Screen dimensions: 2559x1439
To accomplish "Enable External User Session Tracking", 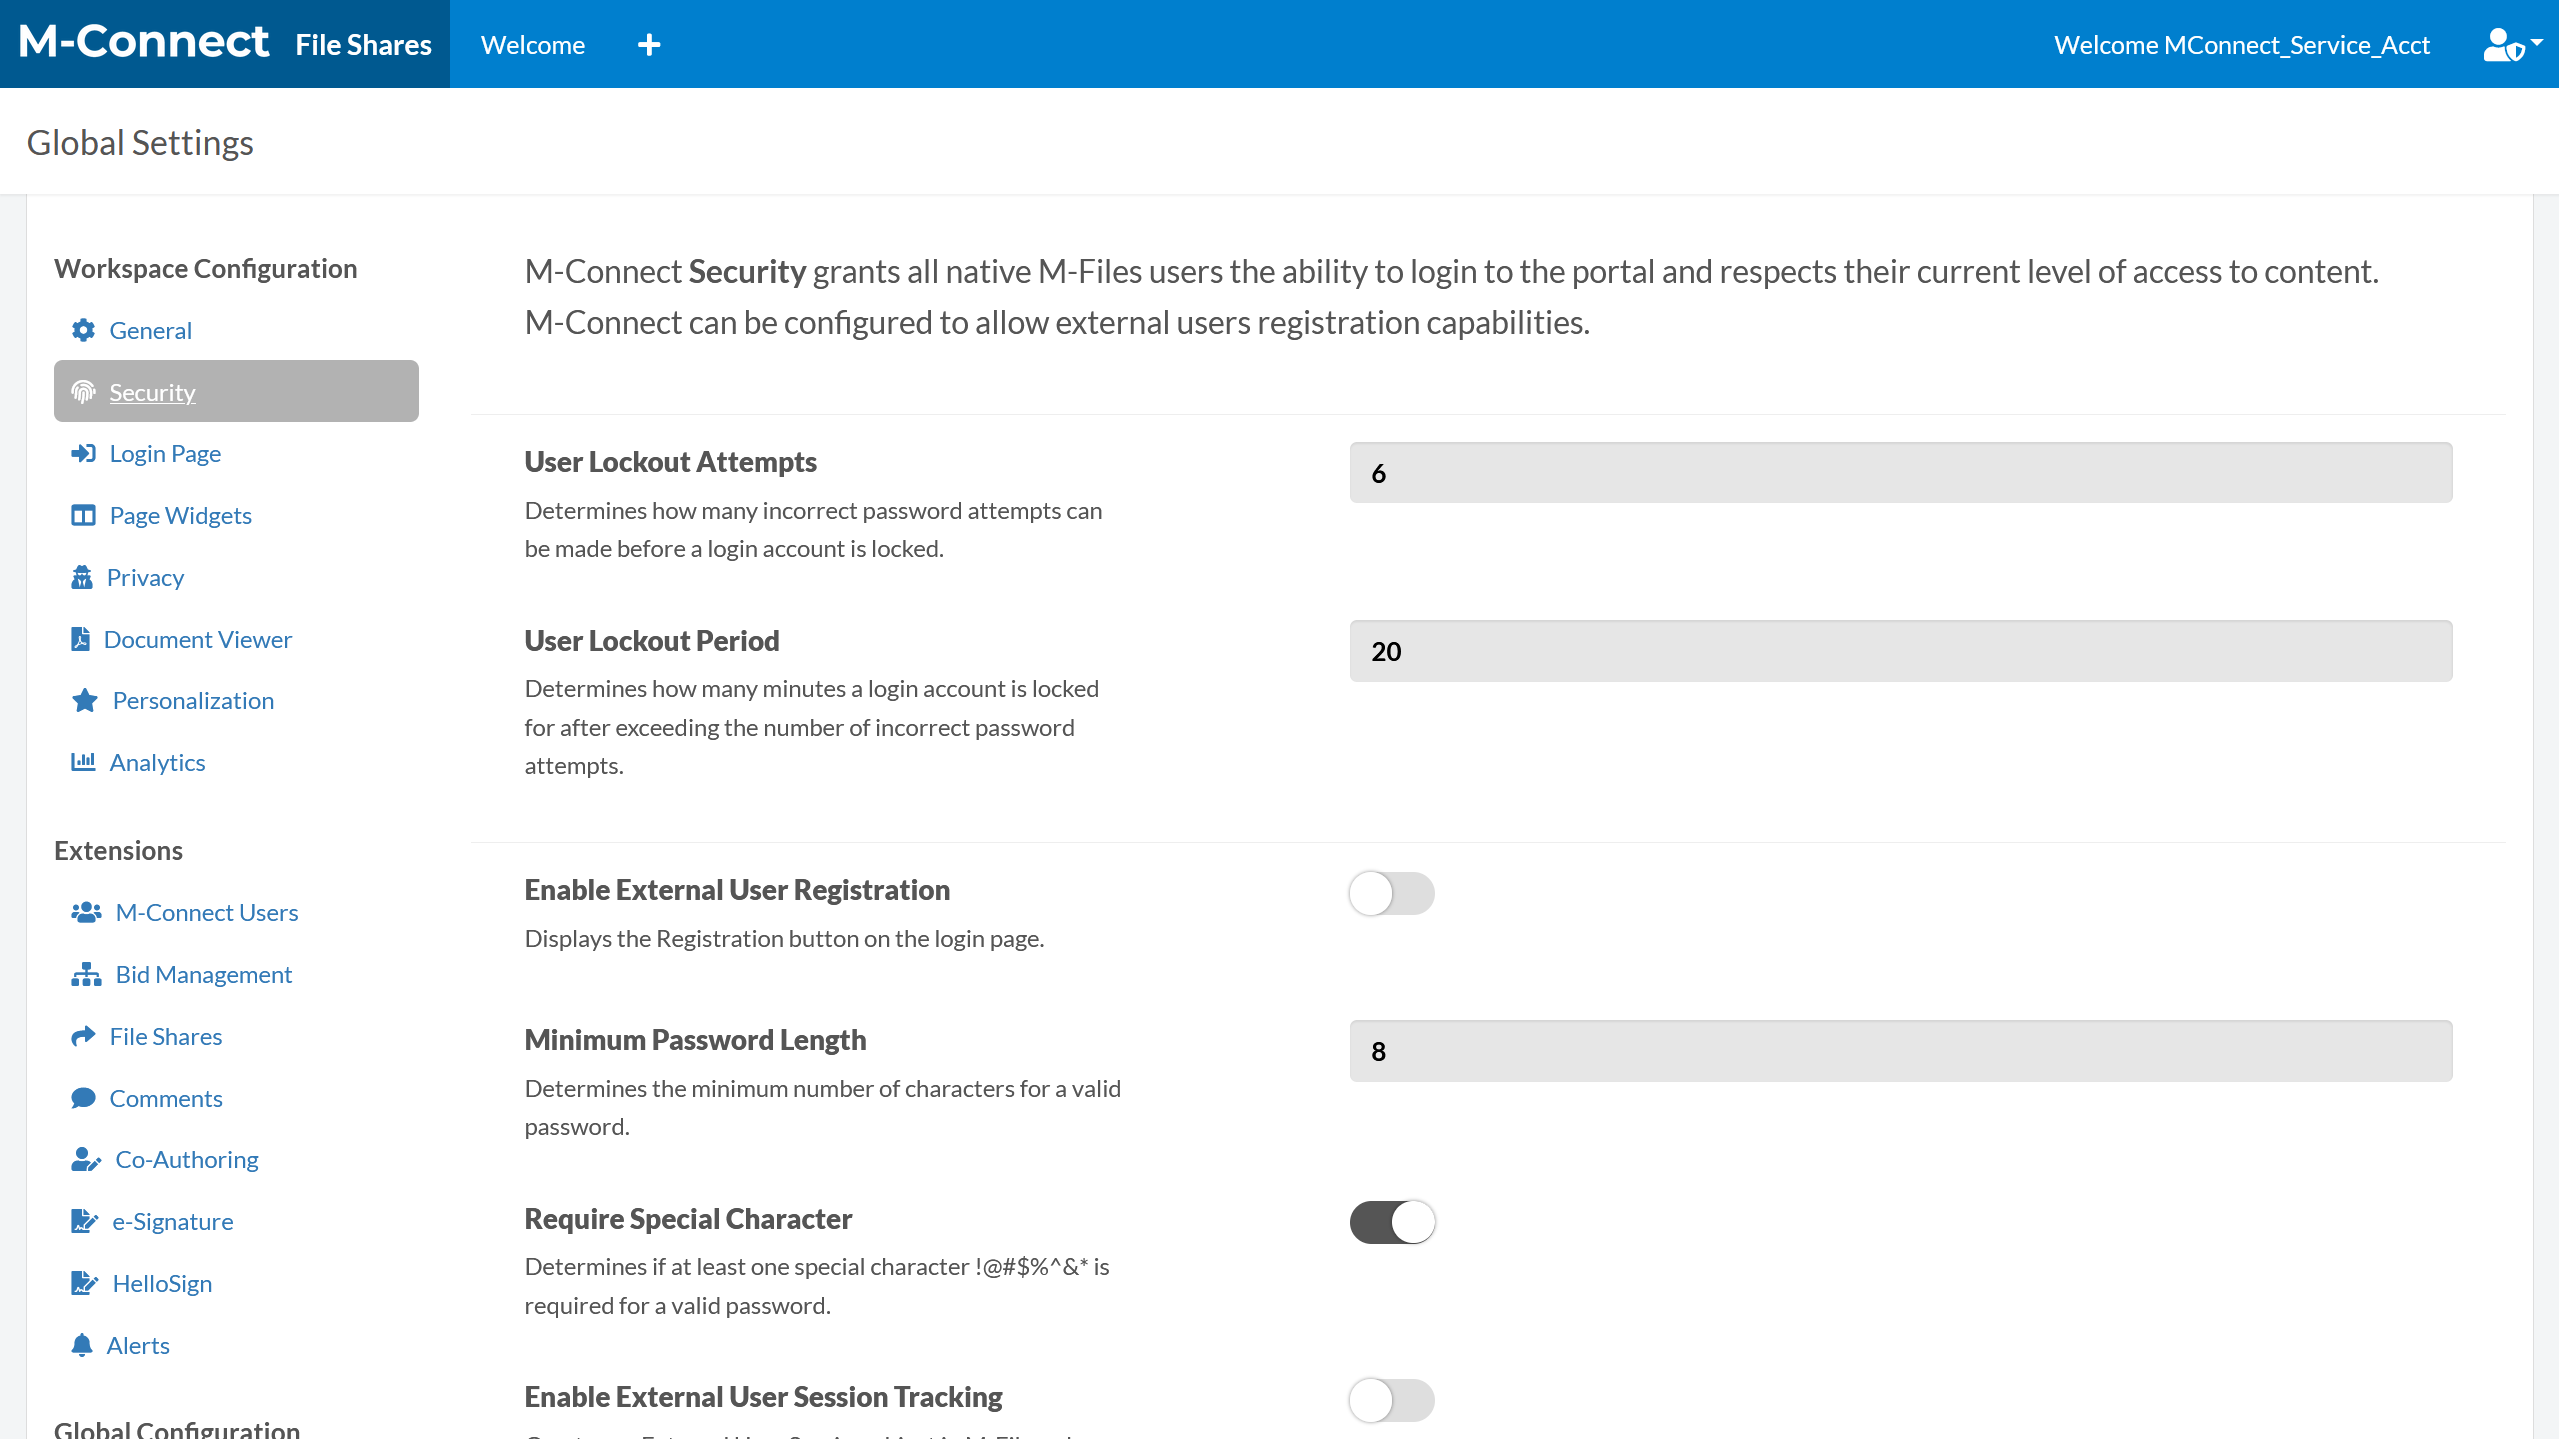I will (1391, 1400).
